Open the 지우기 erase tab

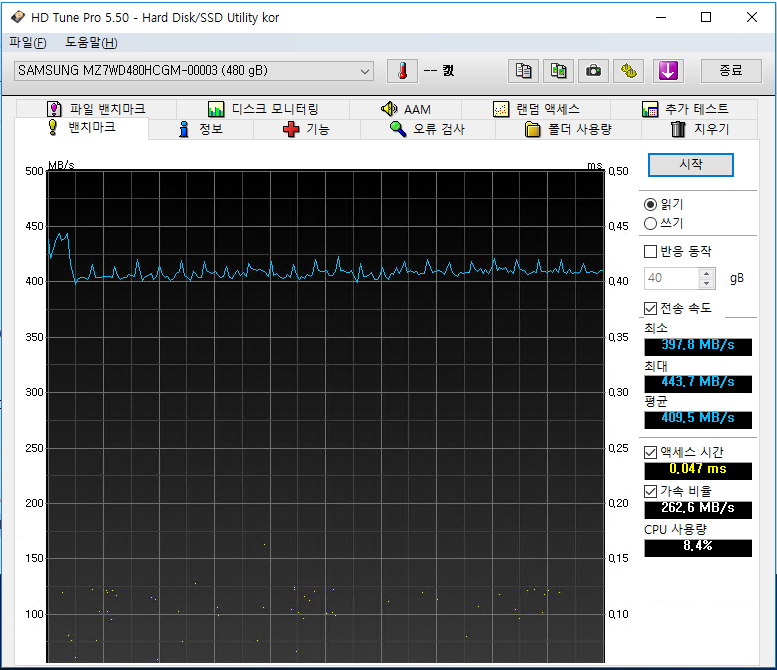(700, 129)
